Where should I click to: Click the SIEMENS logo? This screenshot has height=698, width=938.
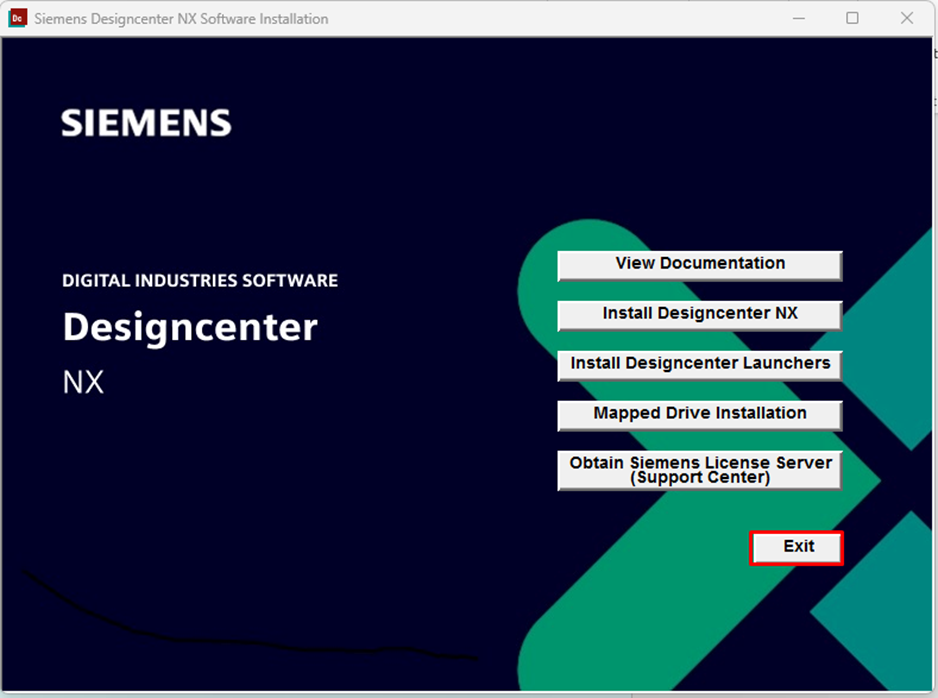click(x=146, y=123)
